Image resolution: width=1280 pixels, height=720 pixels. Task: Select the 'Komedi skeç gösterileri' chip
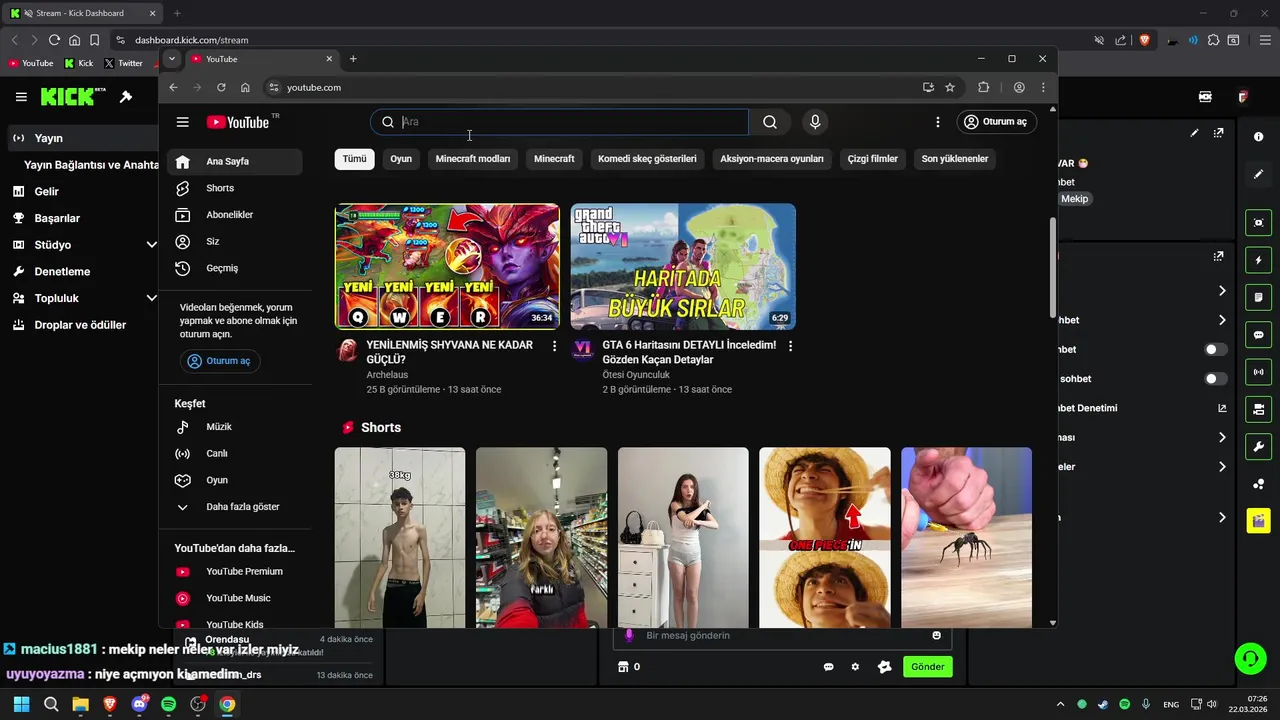pyautogui.click(x=647, y=159)
